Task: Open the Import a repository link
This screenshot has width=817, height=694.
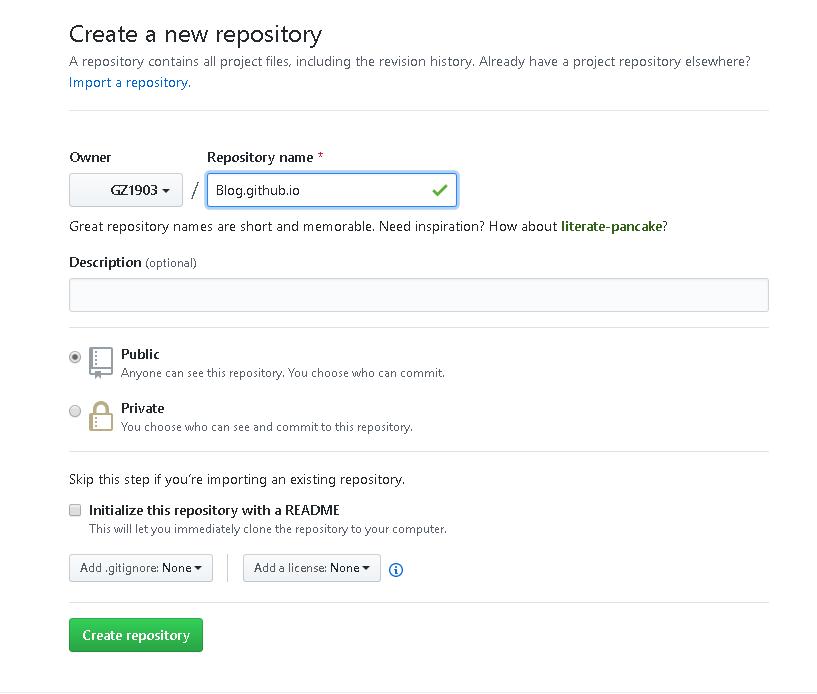Action: (129, 82)
